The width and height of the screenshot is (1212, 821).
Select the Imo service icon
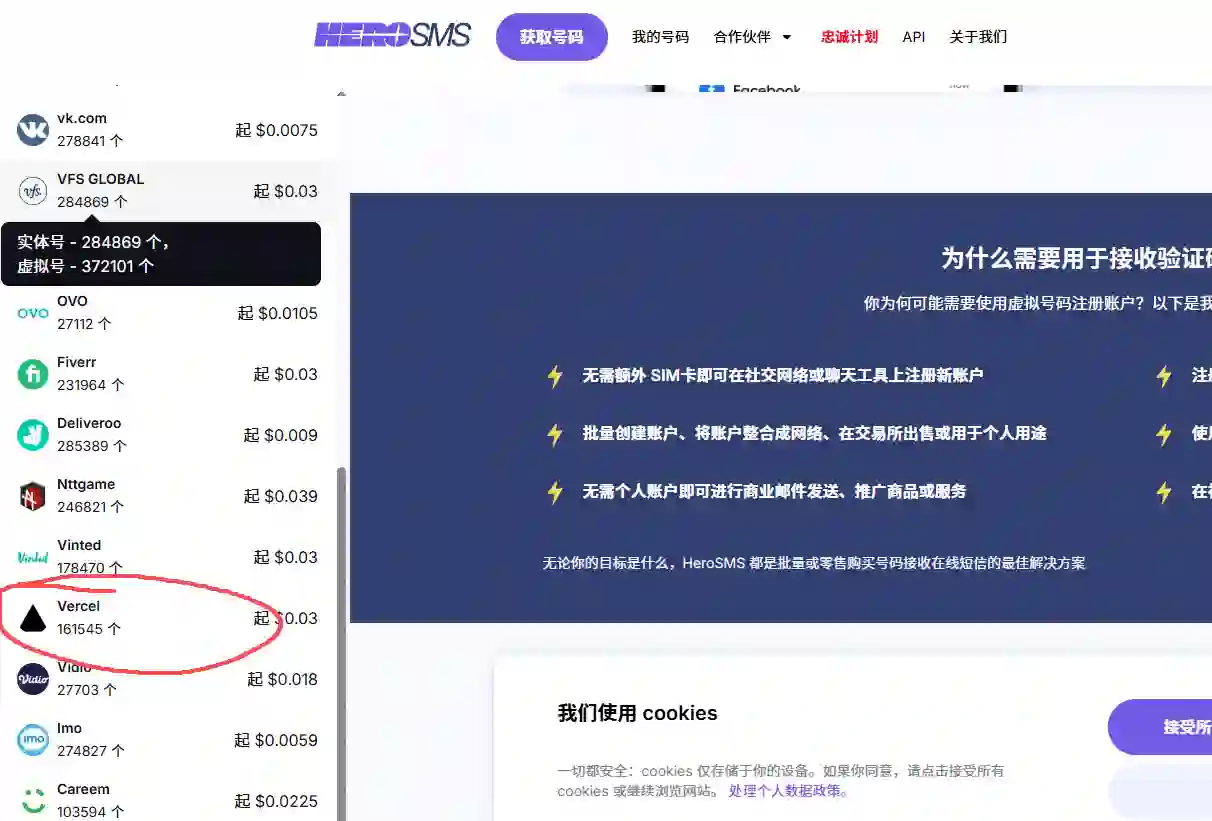(32, 739)
